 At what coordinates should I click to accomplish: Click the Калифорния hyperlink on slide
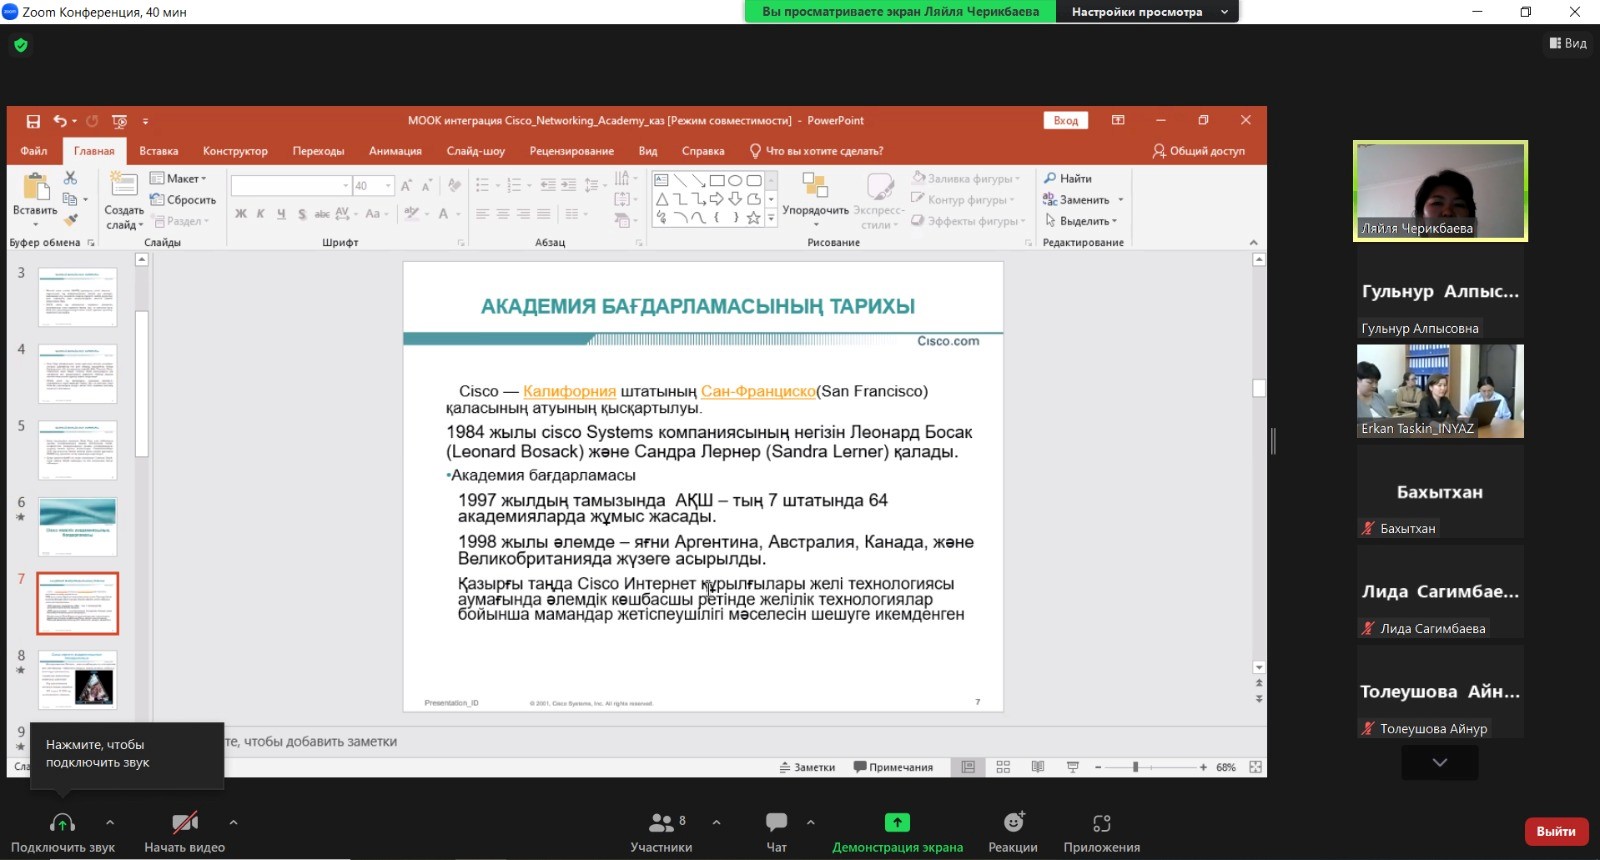pyautogui.click(x=569, y=391)
